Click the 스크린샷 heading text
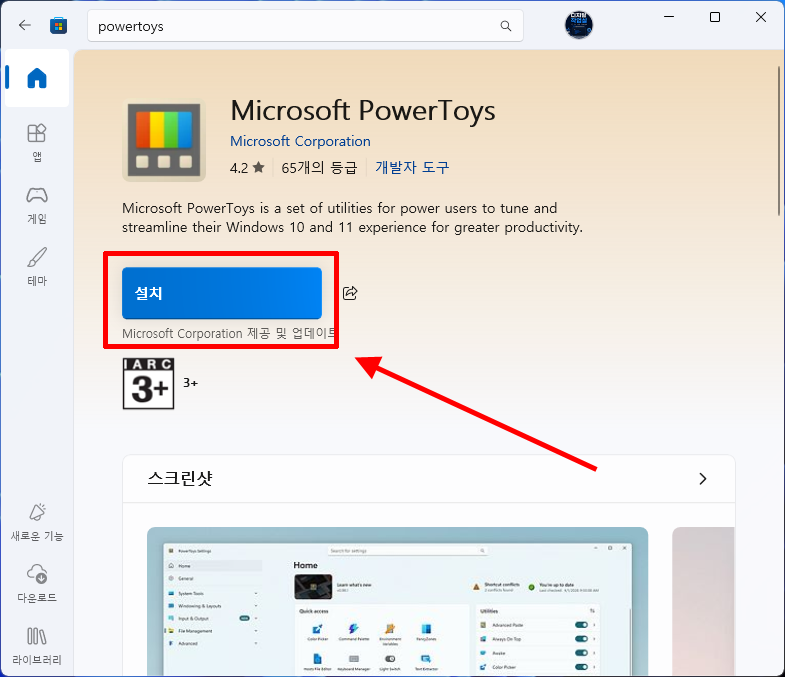The width and height of the screenshot is (785, 677). [x=180, y=478]
